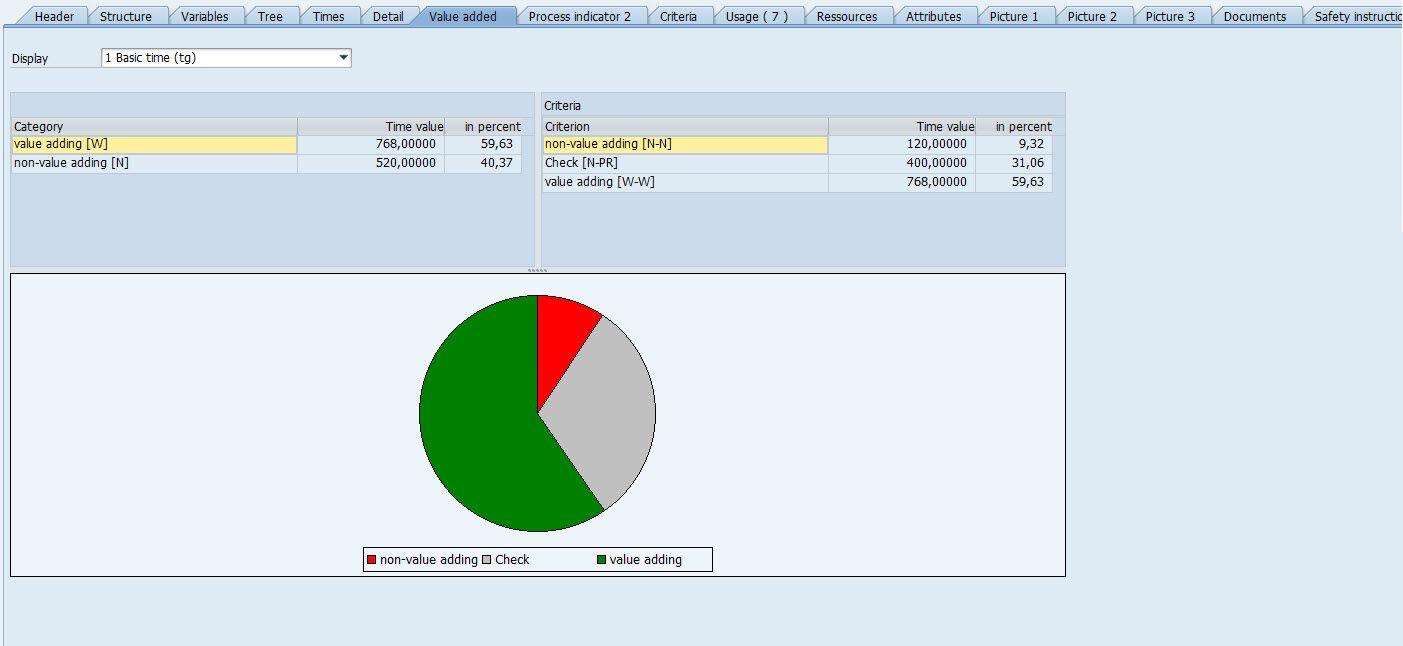Click the red non-value adding legend swatch
The image size is (1403, 646).
tap(372, 560)
